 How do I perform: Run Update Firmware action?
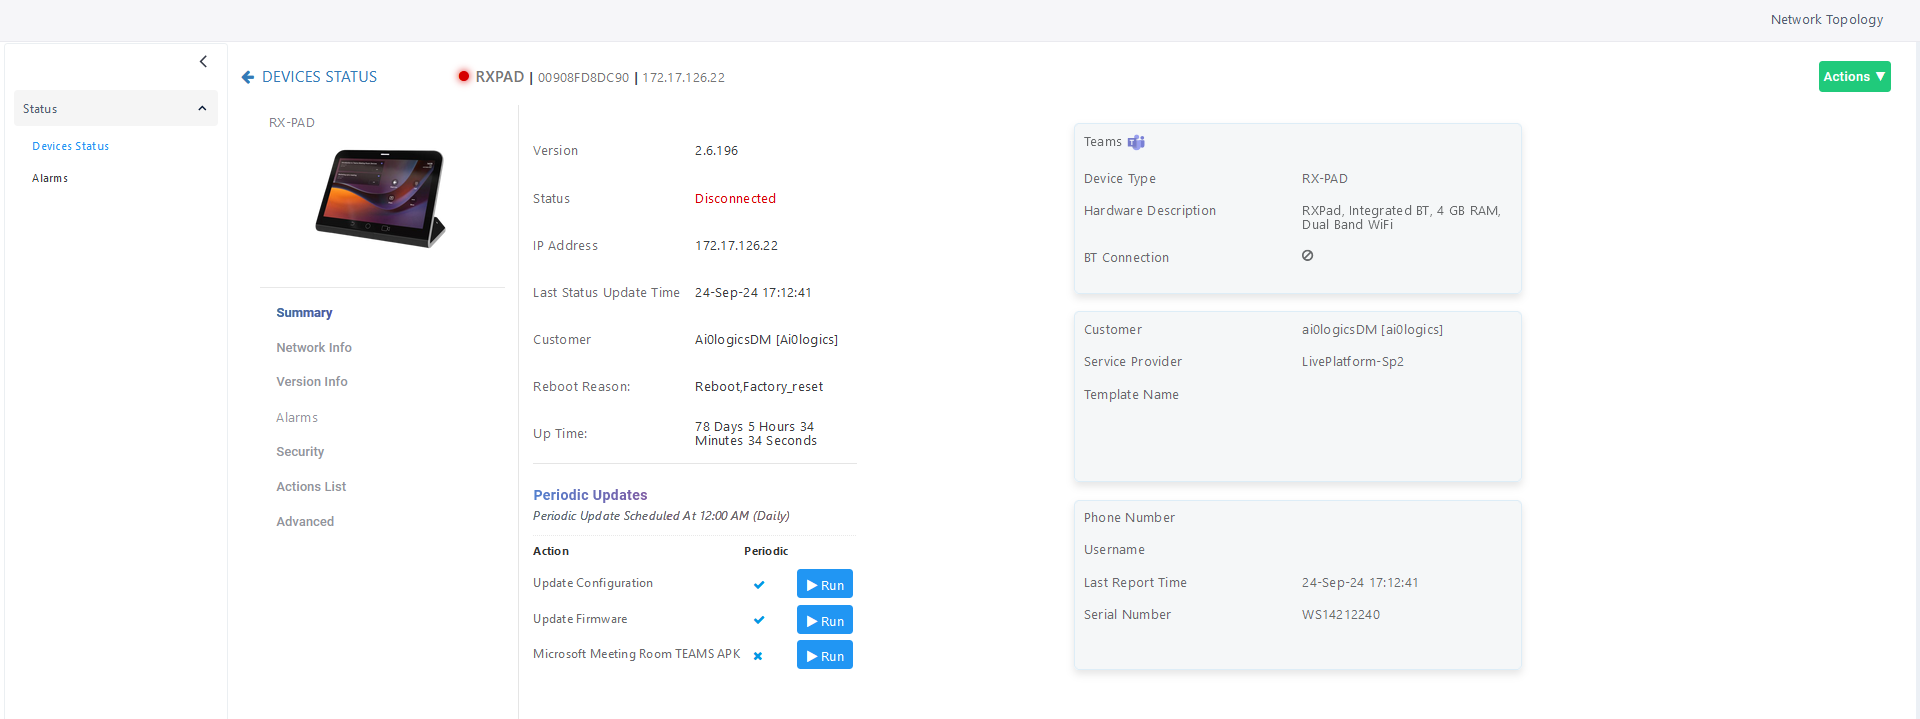(x=825, y=620)
